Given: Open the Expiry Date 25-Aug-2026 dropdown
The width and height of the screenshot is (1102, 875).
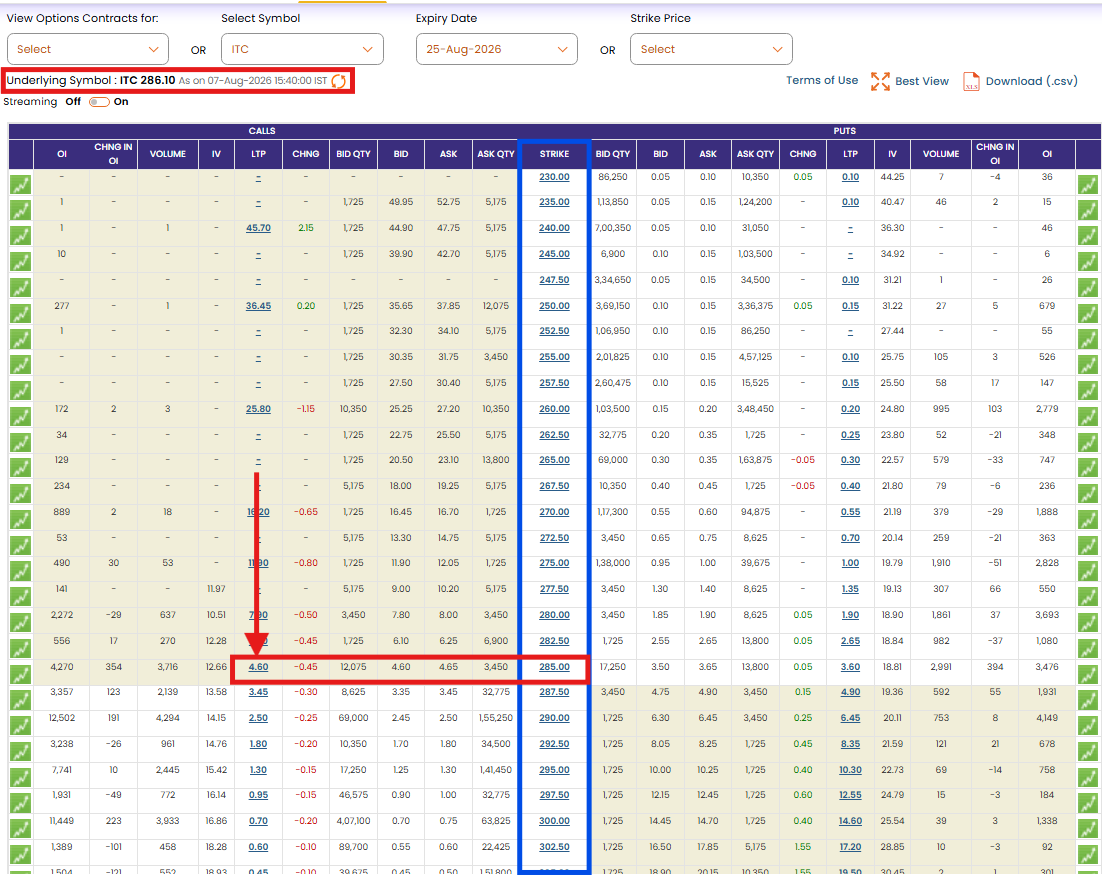Looking at the screenshot, I should (497, 49).
